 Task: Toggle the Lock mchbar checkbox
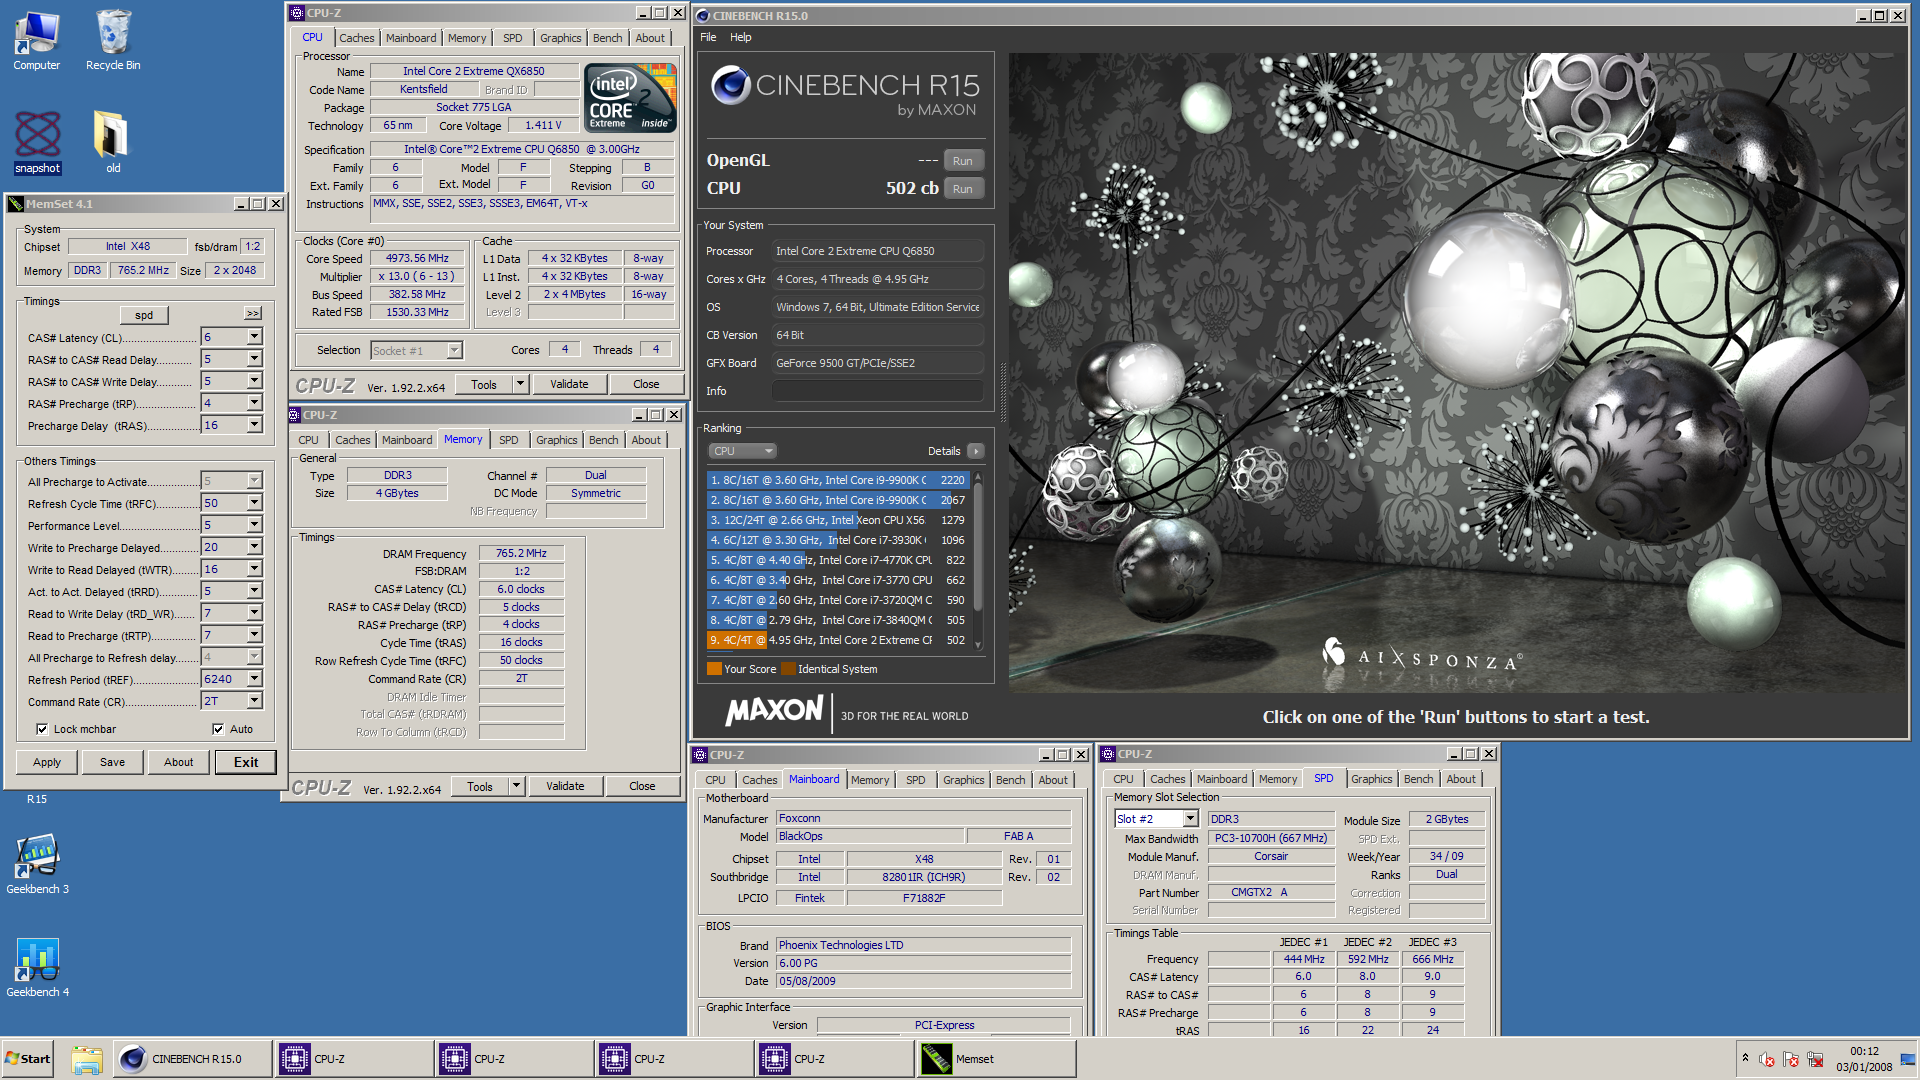click(42, 729)
